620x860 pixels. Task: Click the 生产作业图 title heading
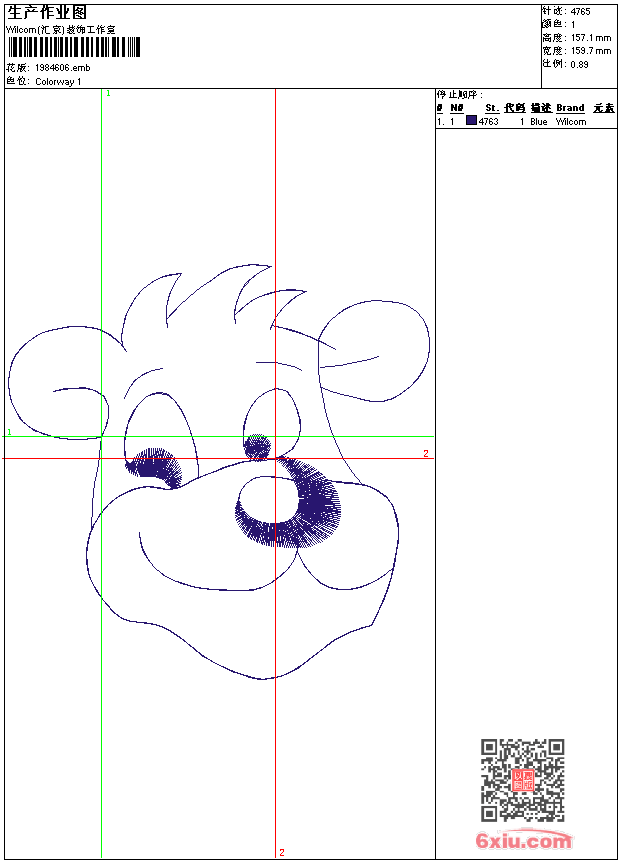(47, 12)
